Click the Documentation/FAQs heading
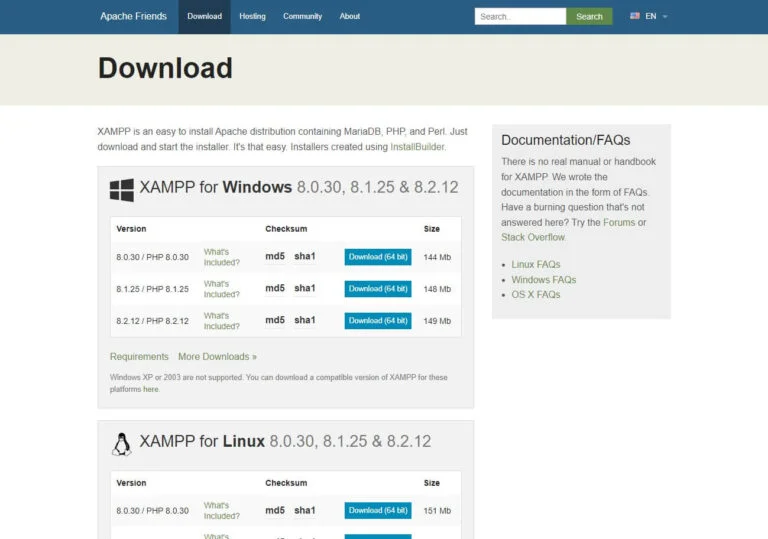Screen dimensions: 768x539 pos(566,140)
